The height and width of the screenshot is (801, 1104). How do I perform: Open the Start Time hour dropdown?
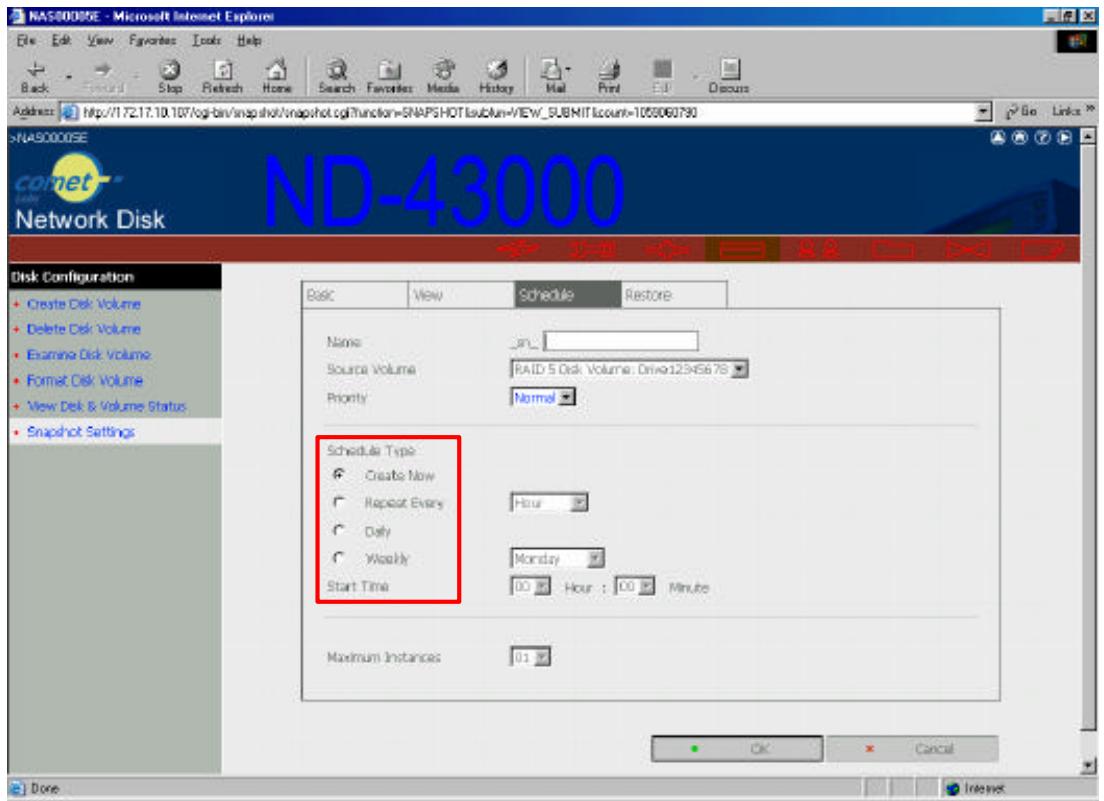click(x=530, y=586)
